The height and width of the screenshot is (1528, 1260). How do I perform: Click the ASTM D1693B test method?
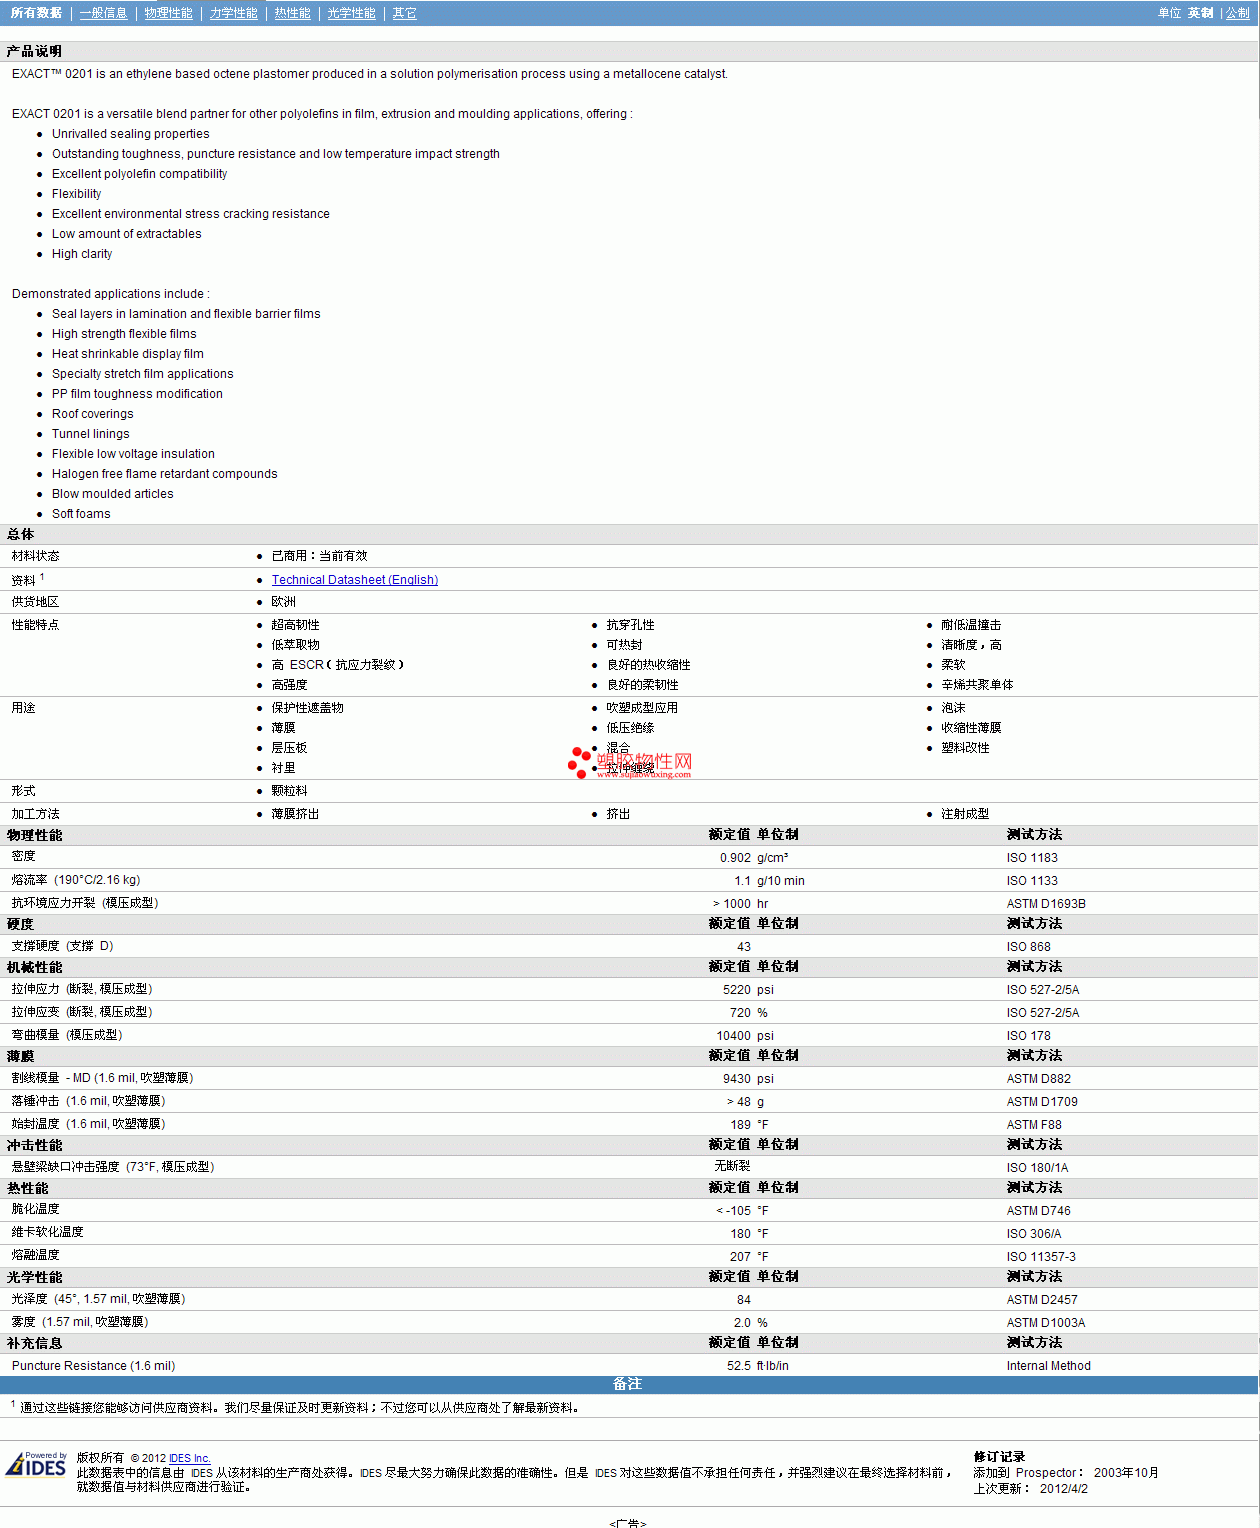(x=1046, y=904)
